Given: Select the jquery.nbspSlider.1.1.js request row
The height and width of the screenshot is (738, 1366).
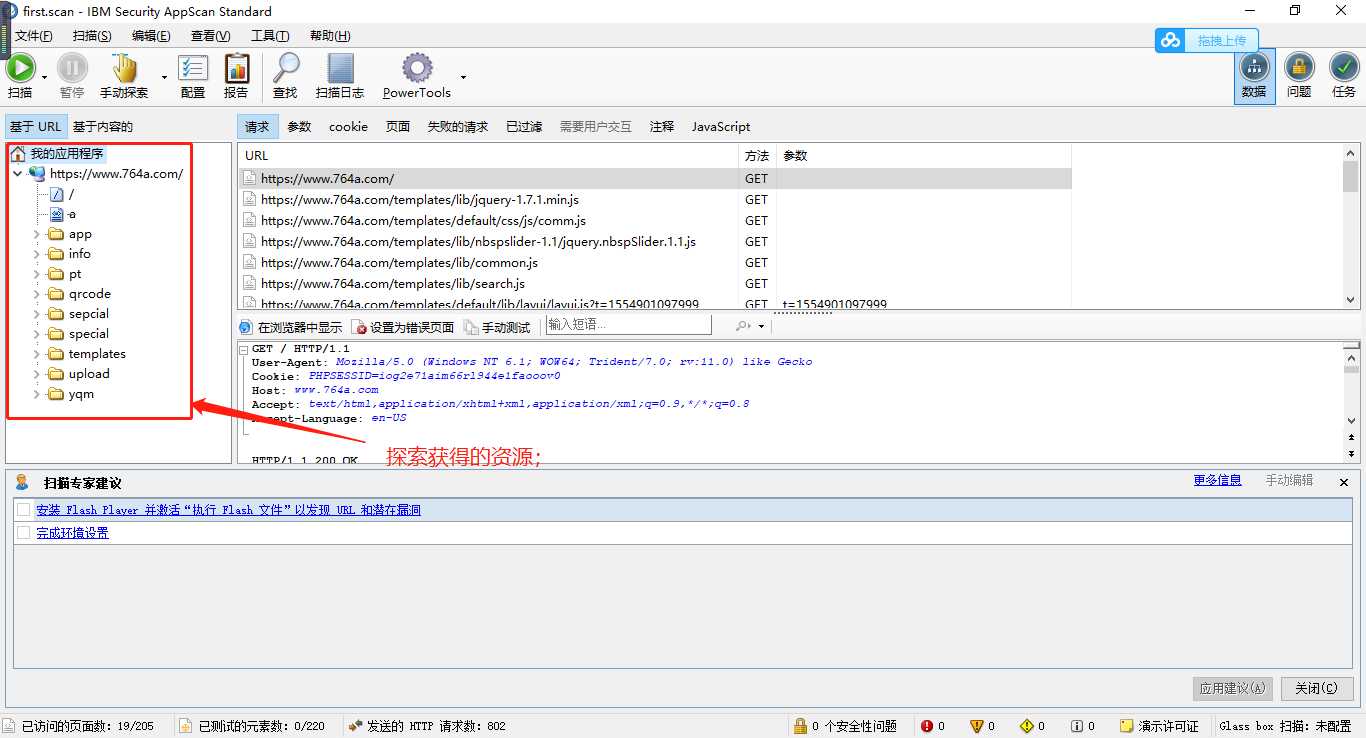Looking at the screenshot, I should [x=655, y=242].
